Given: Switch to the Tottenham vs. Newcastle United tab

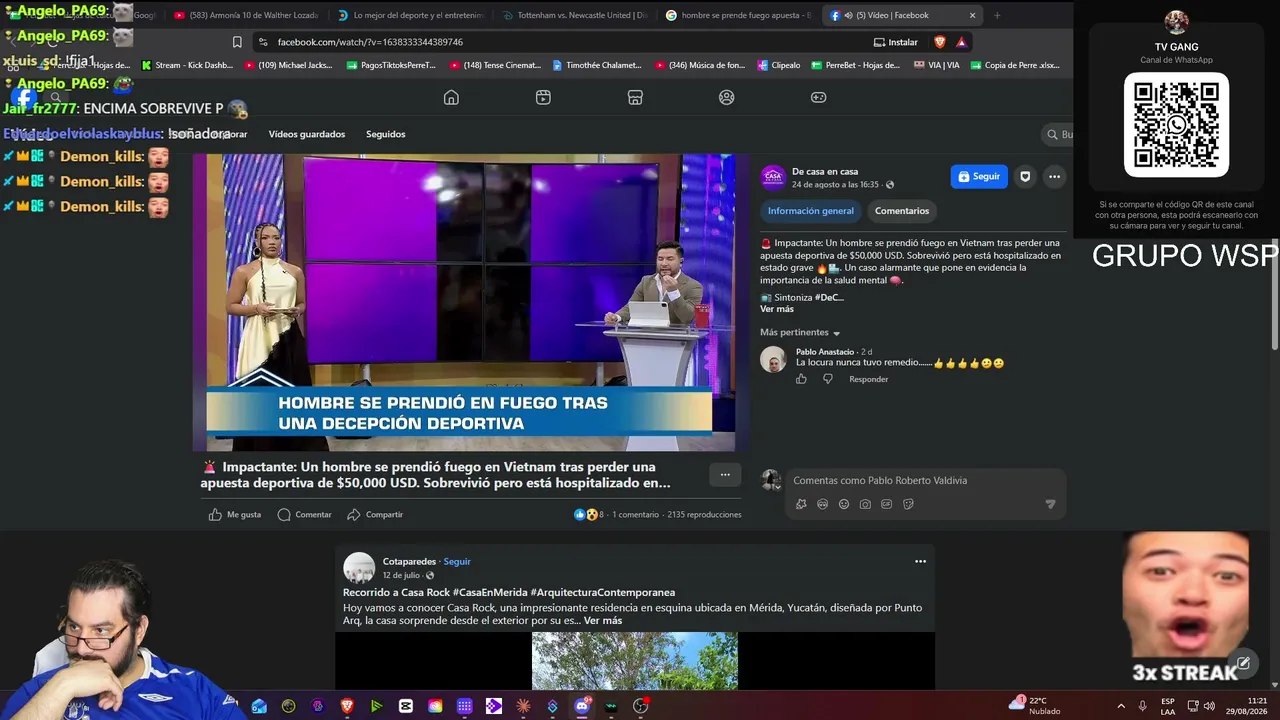Looking at the screenshot, I should pyautogui.click(x=575, y=15).
